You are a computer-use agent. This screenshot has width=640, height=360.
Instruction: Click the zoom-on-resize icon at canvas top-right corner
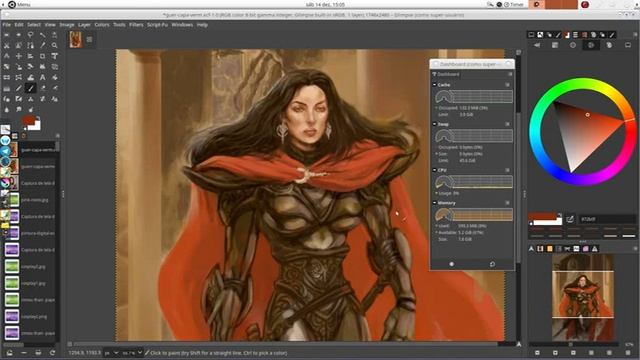tap(518, 52)
